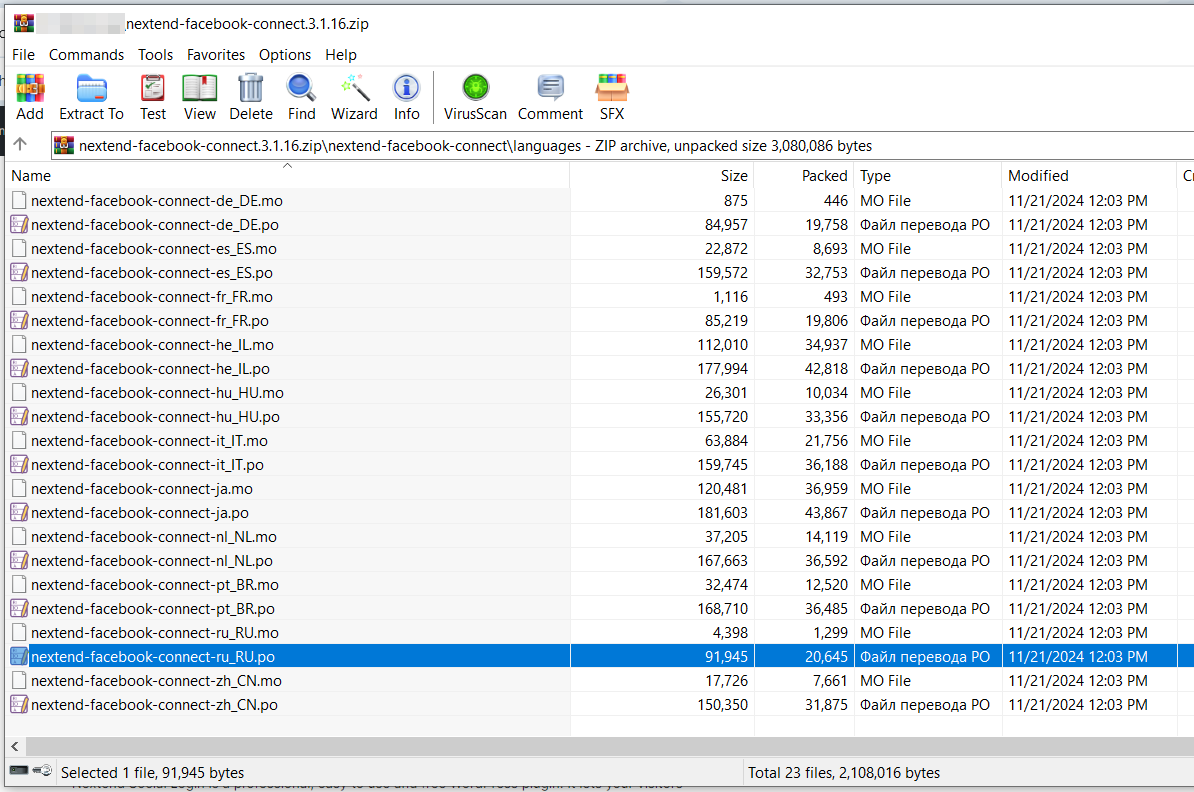Click the horizontal scrollbar track

coord(600,747)
